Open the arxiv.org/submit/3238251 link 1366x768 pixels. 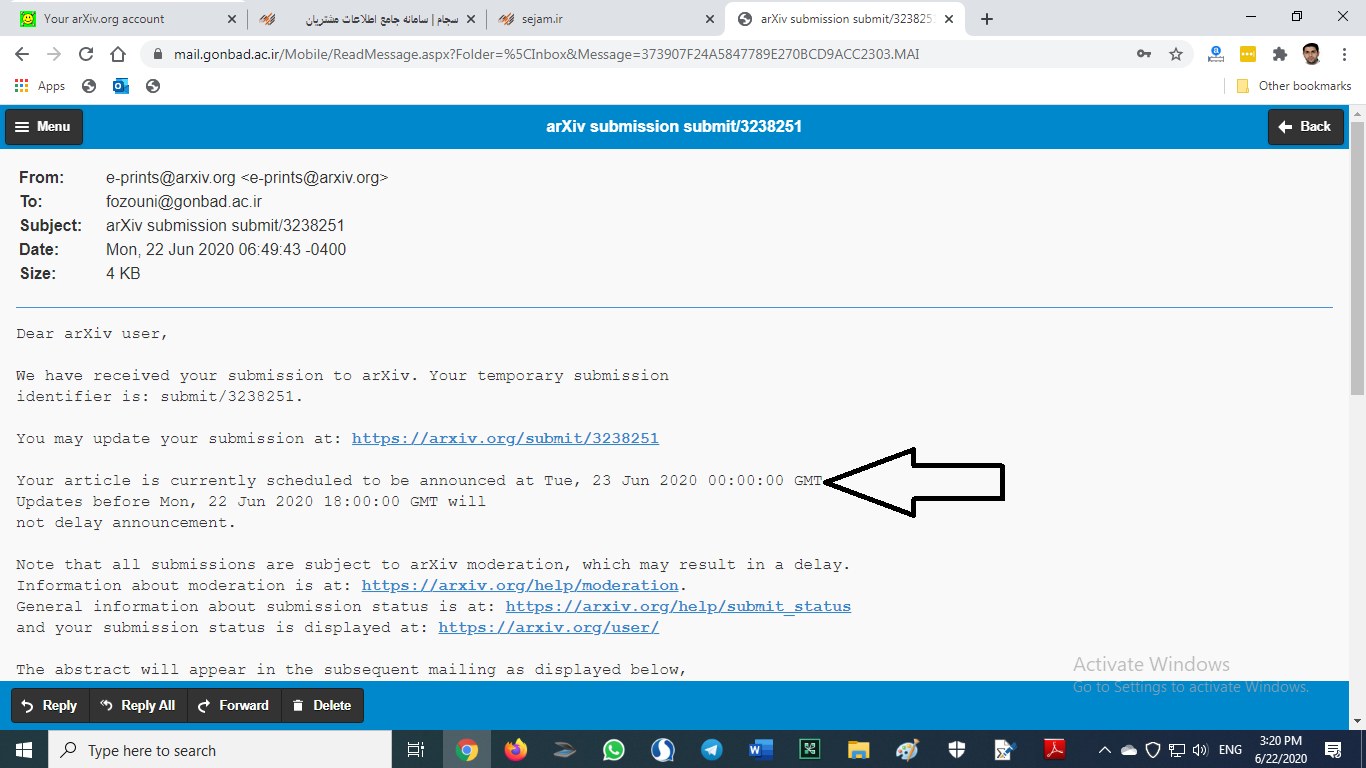(x=505, y=438)
